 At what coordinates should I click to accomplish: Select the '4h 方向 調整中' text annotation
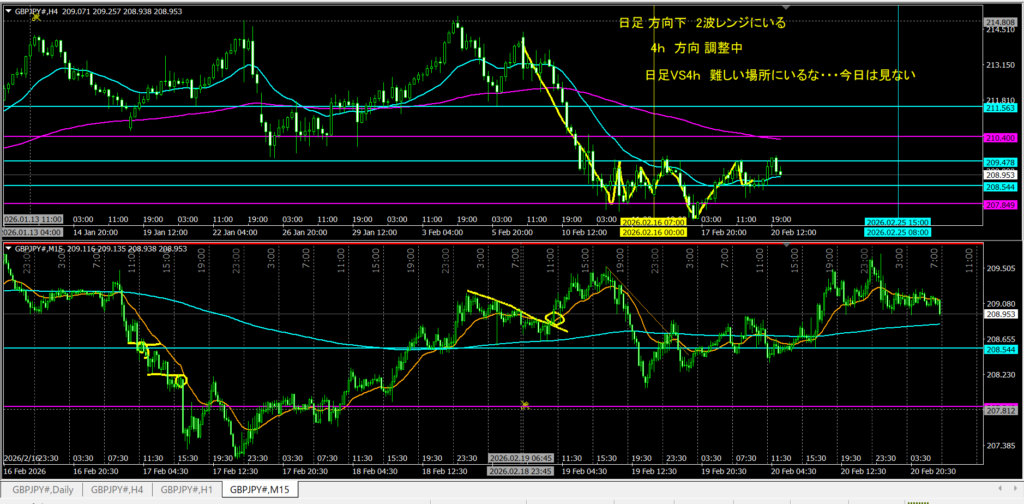tap(695, 48)
